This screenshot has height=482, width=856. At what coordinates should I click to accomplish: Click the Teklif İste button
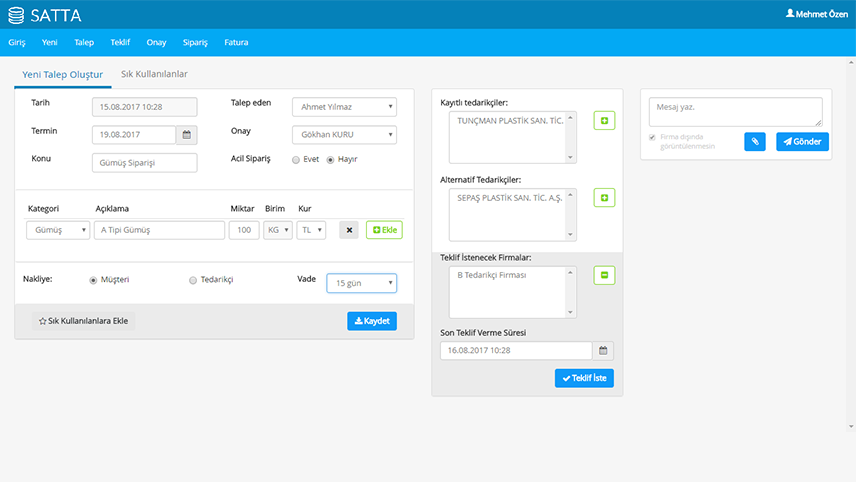pyautogui.click(x=584, y=379)
